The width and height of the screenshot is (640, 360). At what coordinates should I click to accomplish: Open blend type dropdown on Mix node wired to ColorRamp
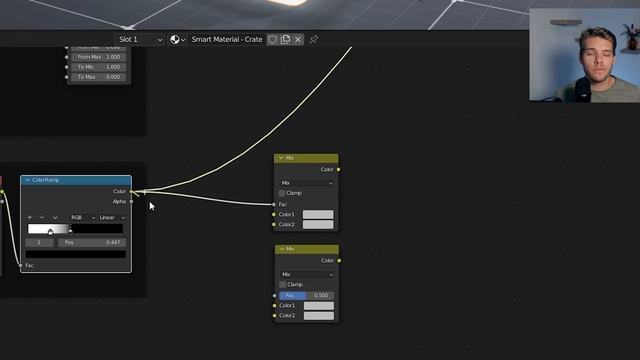click(x=307, y=183)
